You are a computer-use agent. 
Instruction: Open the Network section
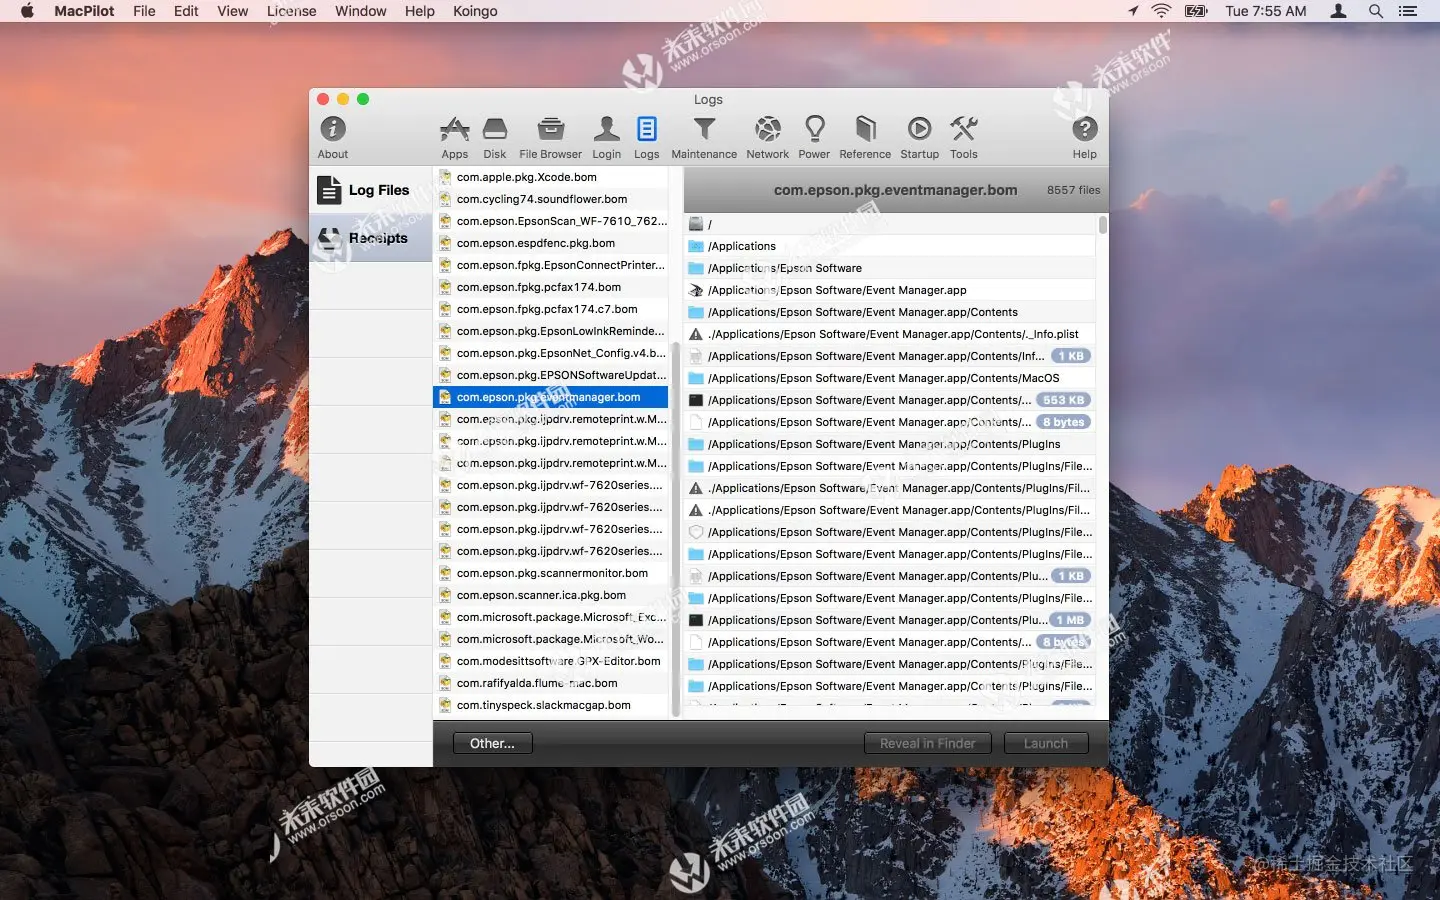pyautogui.click(x=767, y=137)
